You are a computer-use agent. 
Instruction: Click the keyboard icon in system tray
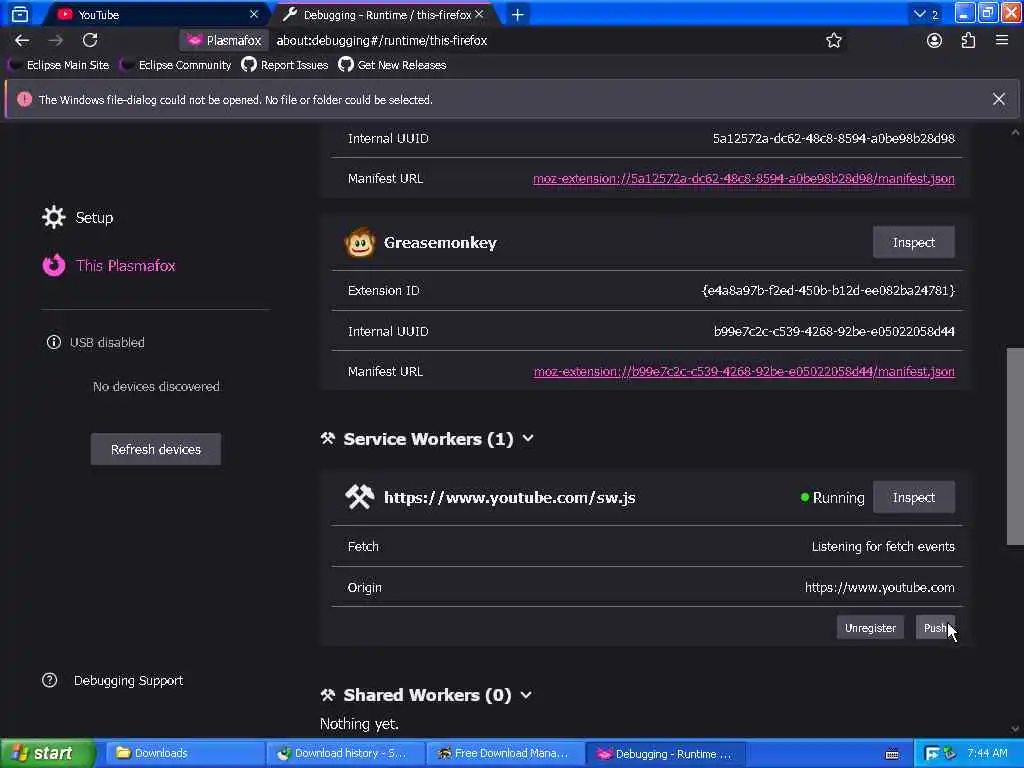891,754
